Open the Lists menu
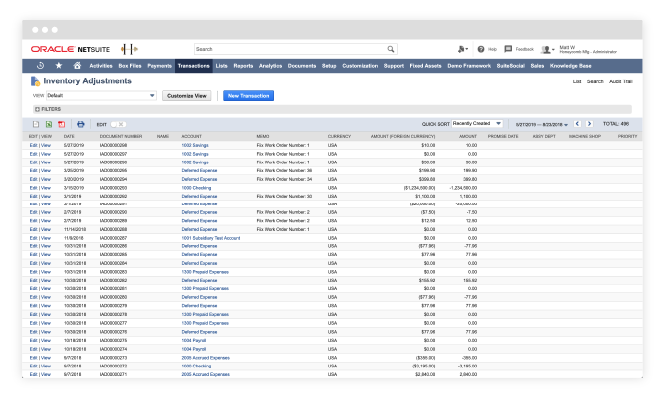 point(221,66)
